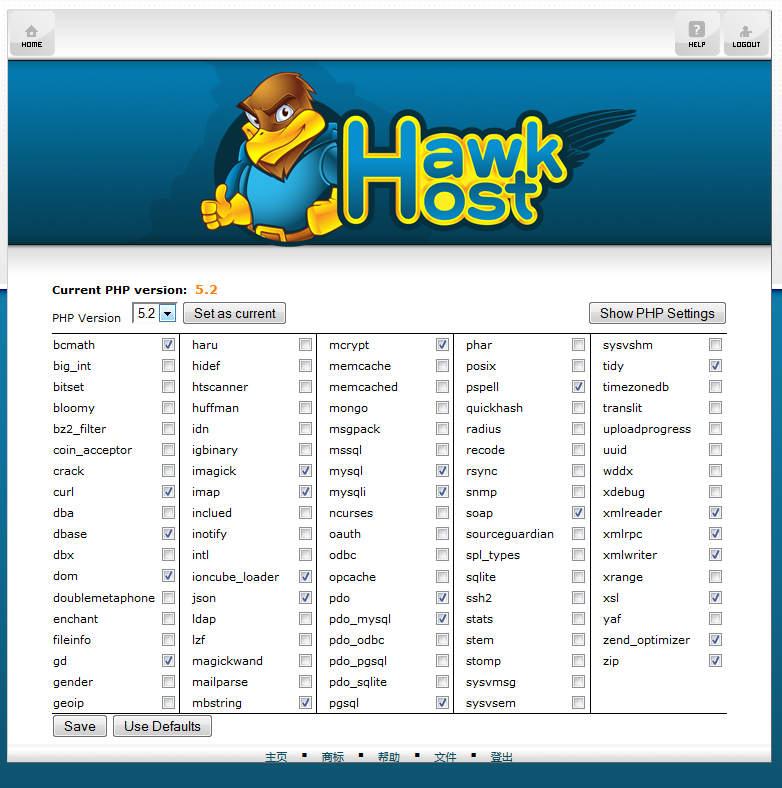Disable xmlreader extension
This screenshot has height=788, width=782.
[x=716, y=513]
